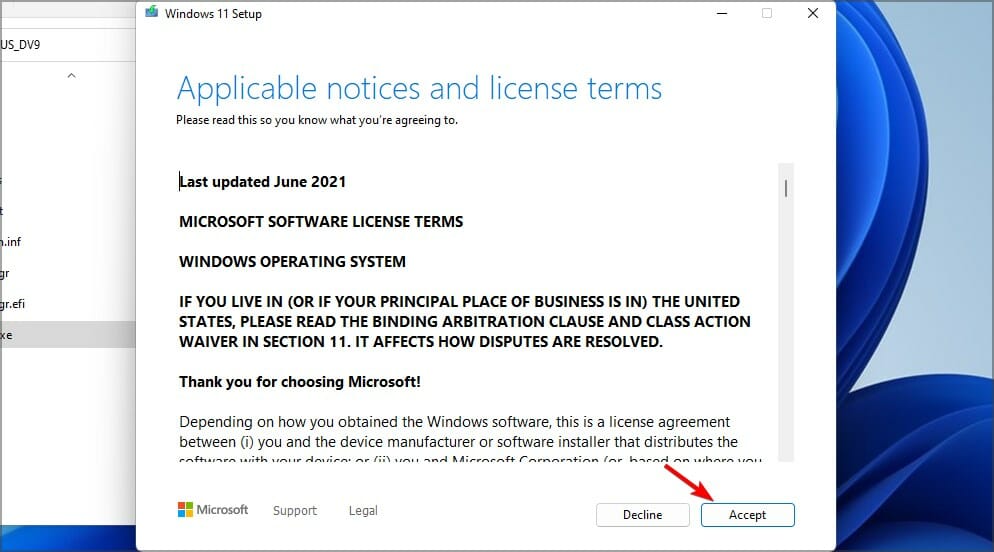Close the Windows 11 Setup window

click(812, 14)
